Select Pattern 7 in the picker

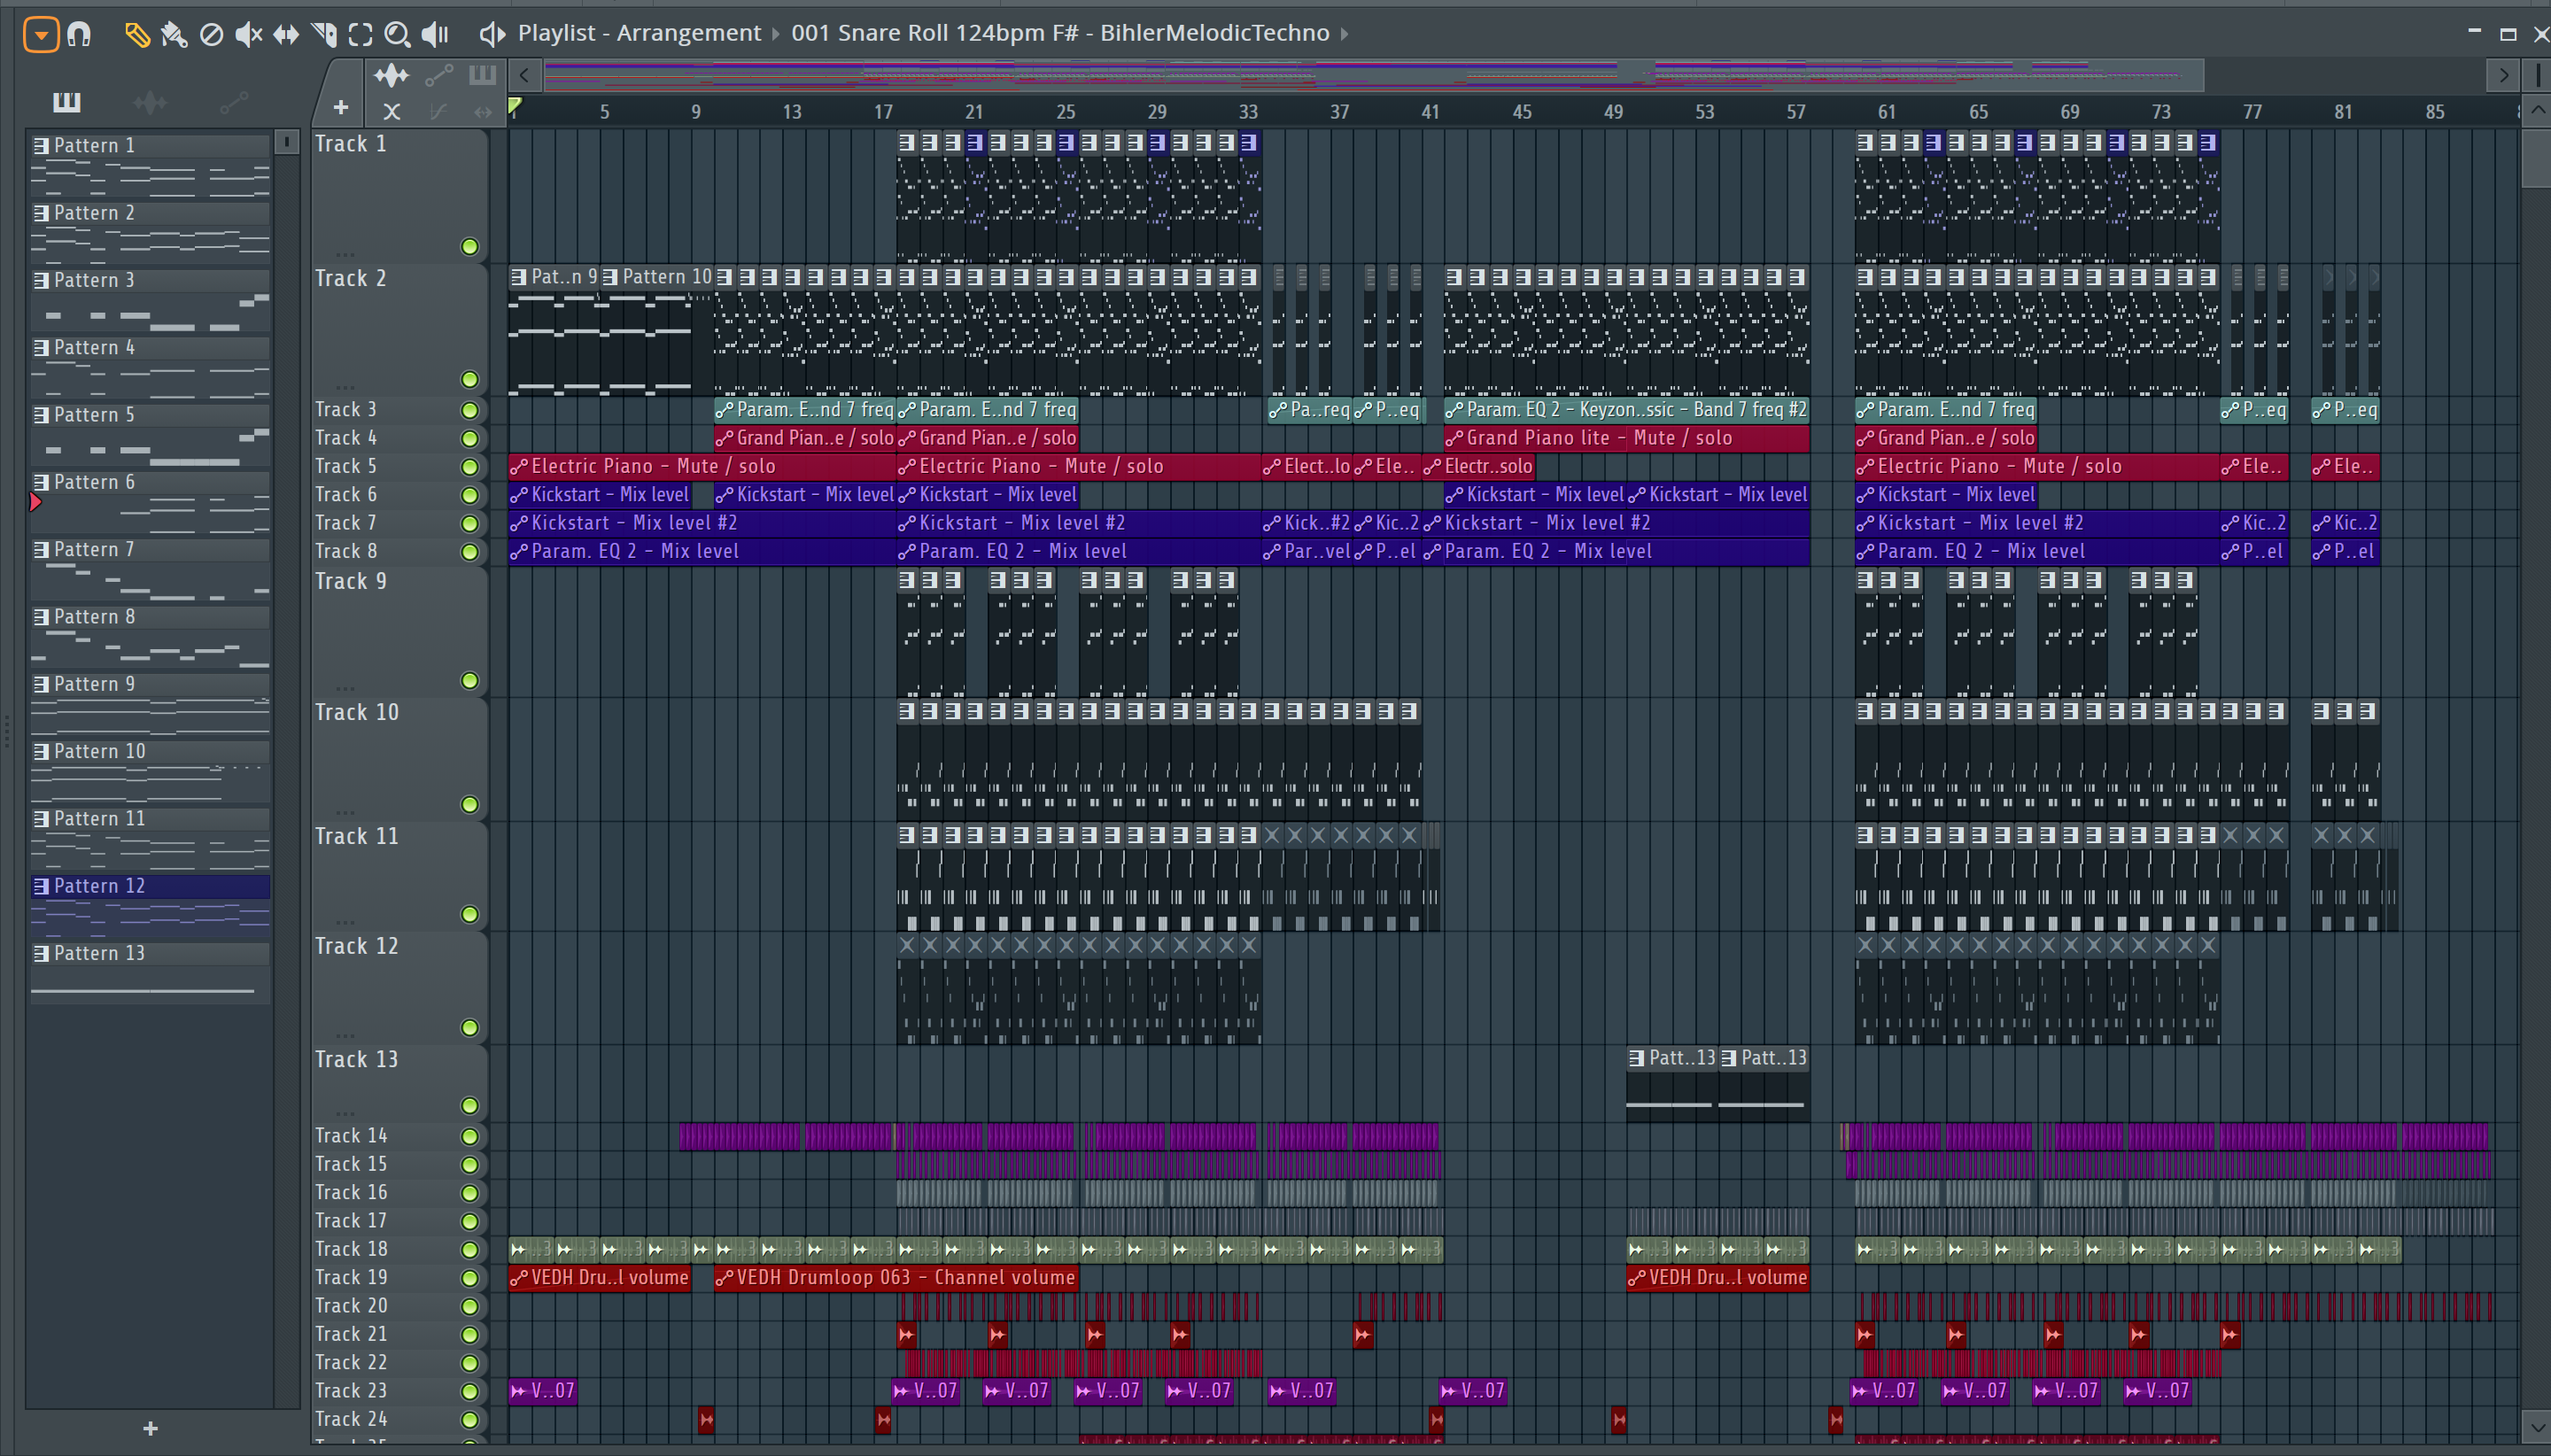click(94, 550)
